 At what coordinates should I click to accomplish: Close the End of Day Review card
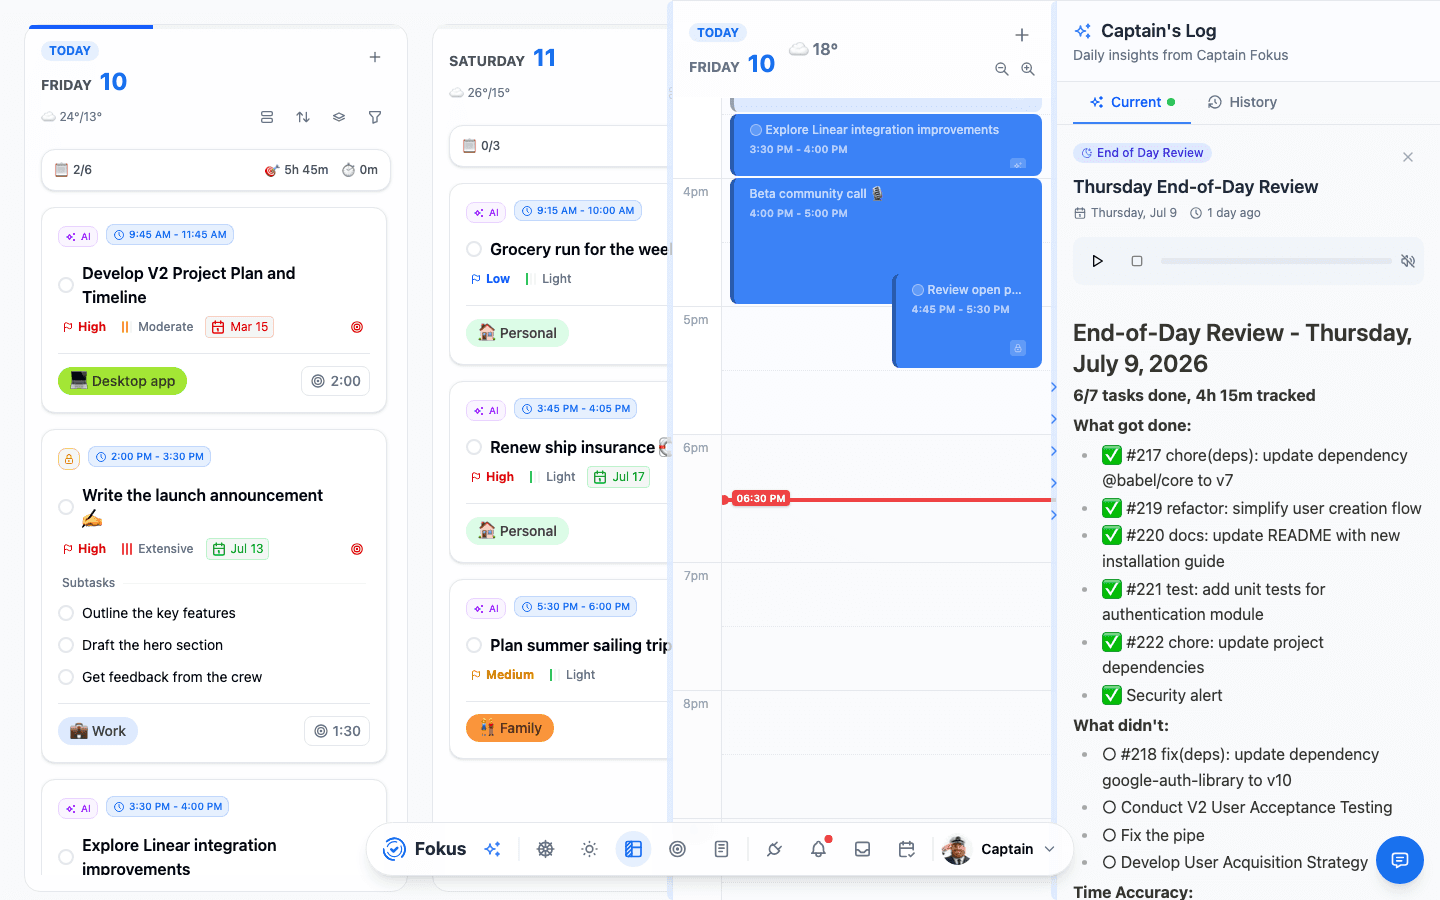[1408, 157]
